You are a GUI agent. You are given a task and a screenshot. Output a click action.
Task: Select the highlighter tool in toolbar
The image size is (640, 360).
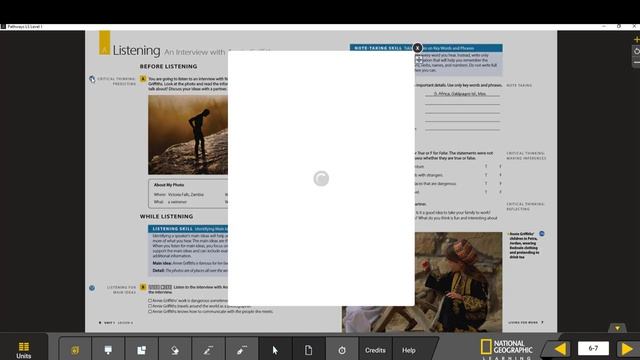(x=242, y=350)
